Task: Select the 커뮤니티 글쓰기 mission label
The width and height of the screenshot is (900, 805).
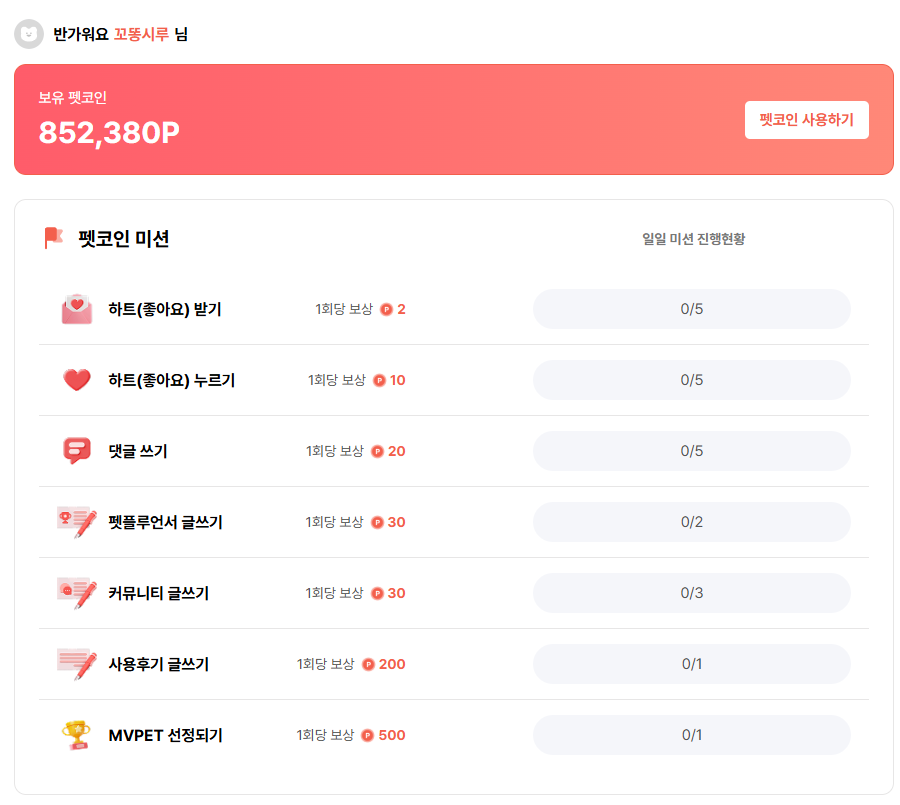Action: pyautogui.click(x=158, y=593)
